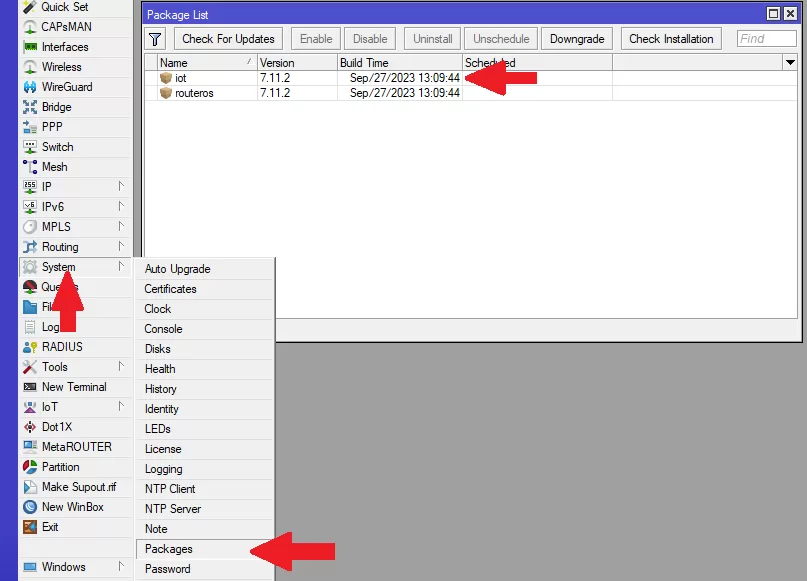
Task: Click the IoT sidebar icon
Action: click(30, 407)
